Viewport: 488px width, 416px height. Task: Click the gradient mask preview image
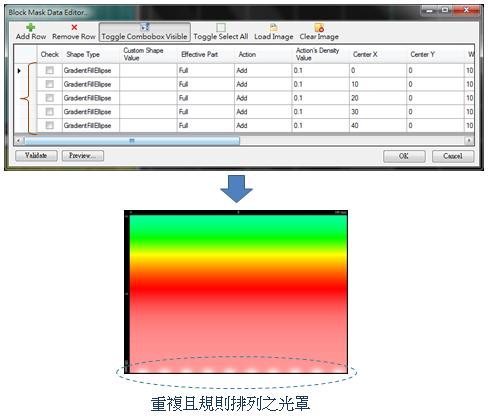(236, 292)
